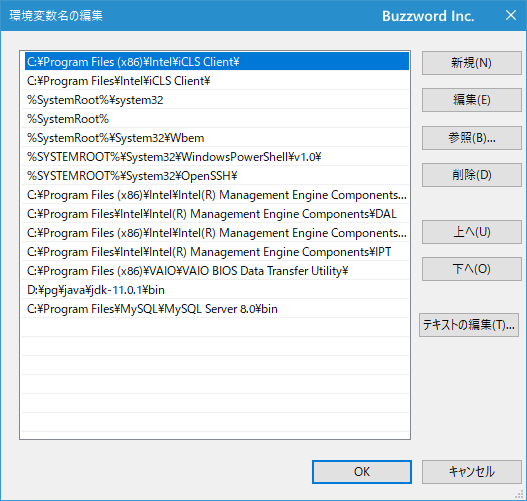Select the System32¥Wbem path entry
The image size is (527, 501).
[215, 138]
